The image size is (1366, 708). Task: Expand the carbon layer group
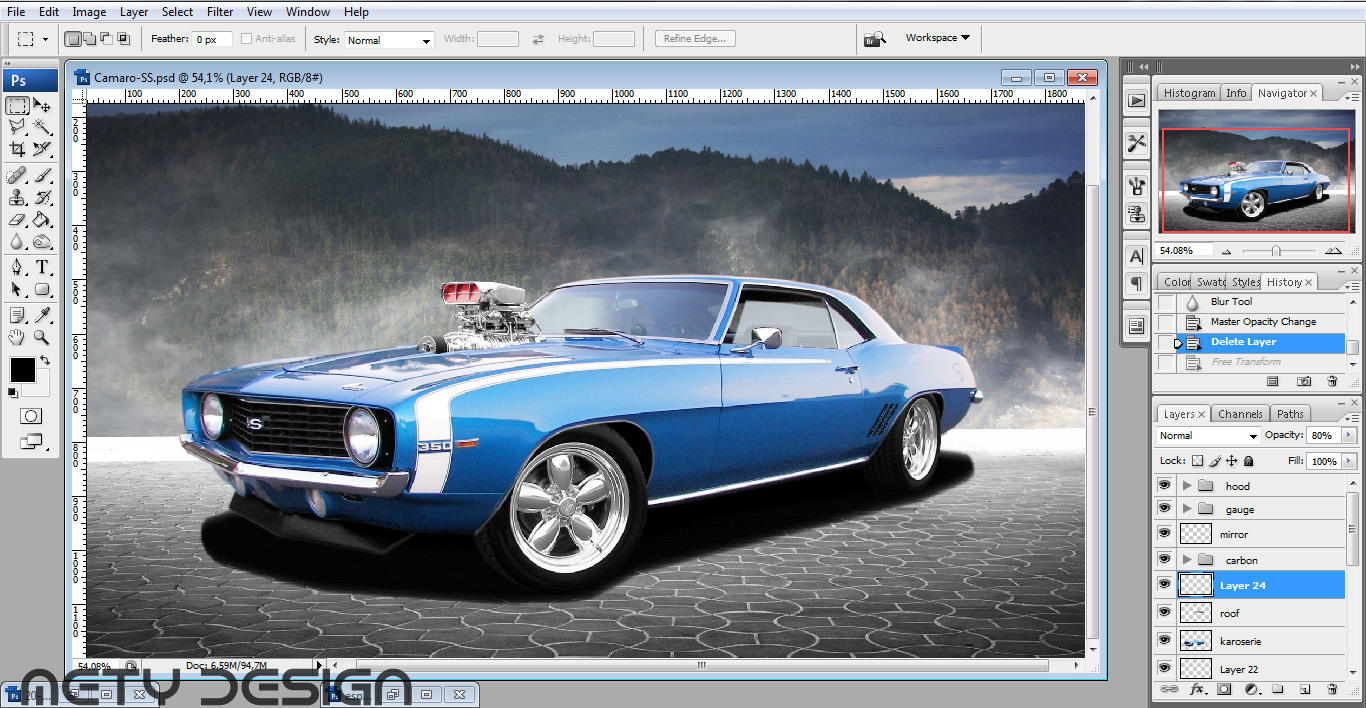tap(1187, 560)
